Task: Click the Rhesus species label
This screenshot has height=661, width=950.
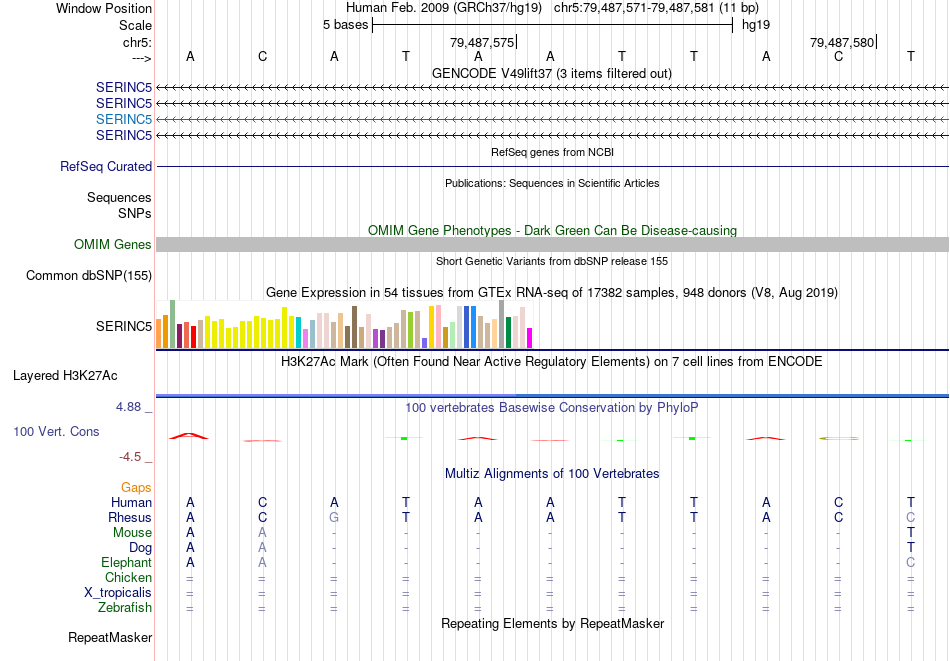Action: click(130, 518)
